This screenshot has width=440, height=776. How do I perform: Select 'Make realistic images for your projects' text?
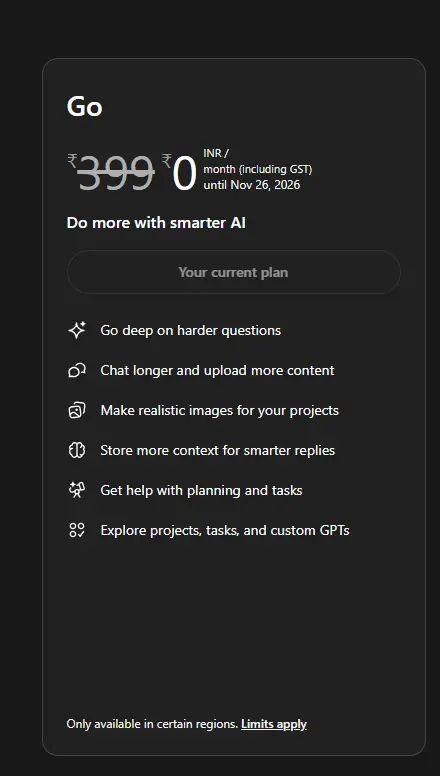pos(220,411)
